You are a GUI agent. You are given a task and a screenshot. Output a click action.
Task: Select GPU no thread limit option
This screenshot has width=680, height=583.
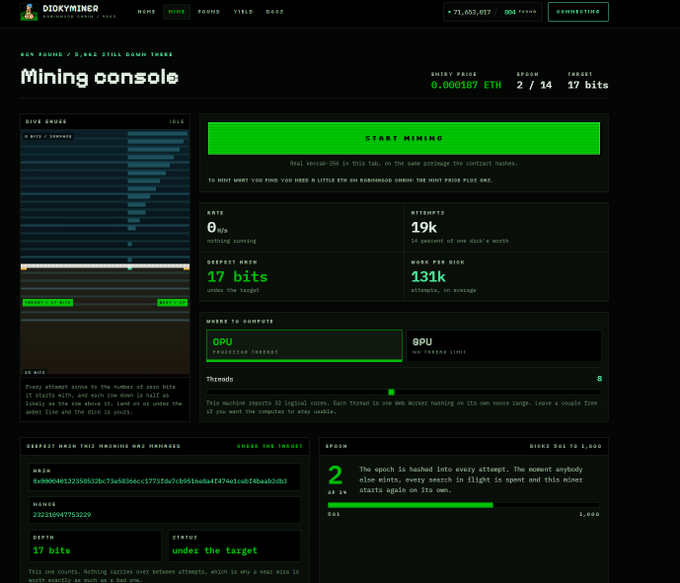pos(504,346)
